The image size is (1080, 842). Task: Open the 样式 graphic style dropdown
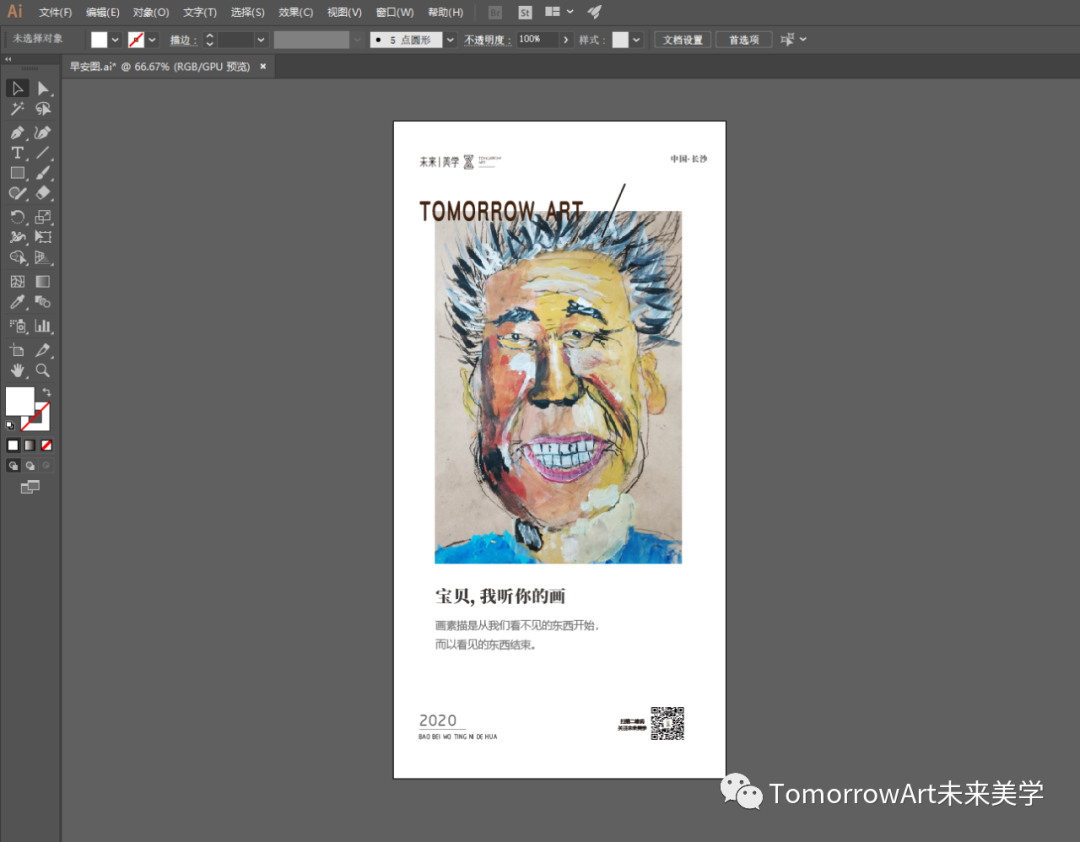click(x=636, y=40)
